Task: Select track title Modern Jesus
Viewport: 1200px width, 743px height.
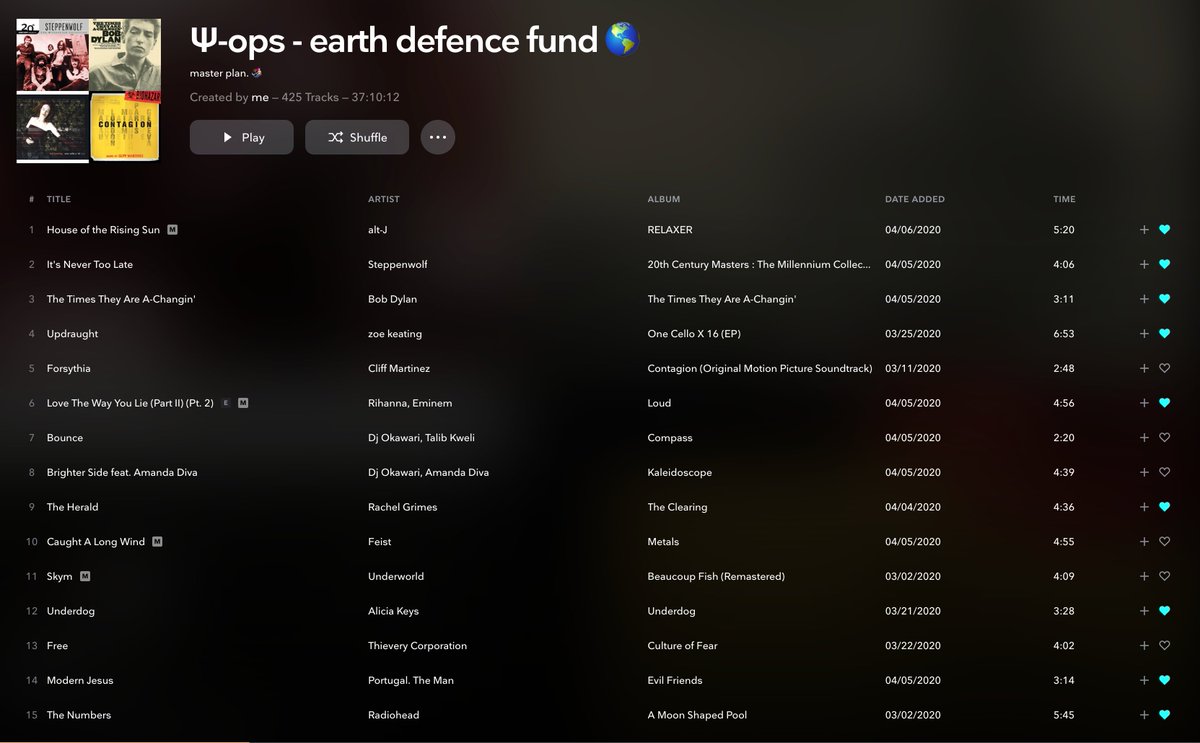Action: [80, 681]
